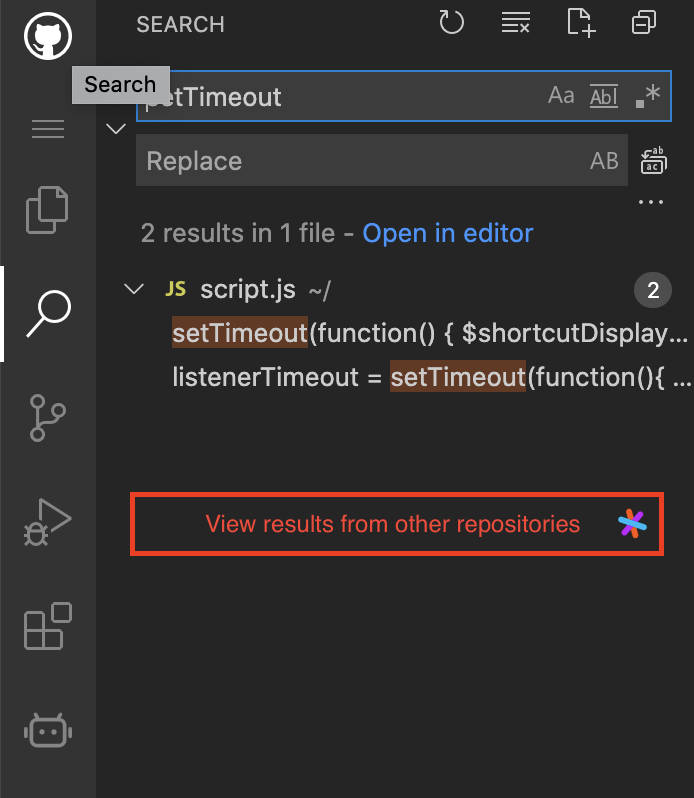Open the Explorer files view

pos(47,210)
